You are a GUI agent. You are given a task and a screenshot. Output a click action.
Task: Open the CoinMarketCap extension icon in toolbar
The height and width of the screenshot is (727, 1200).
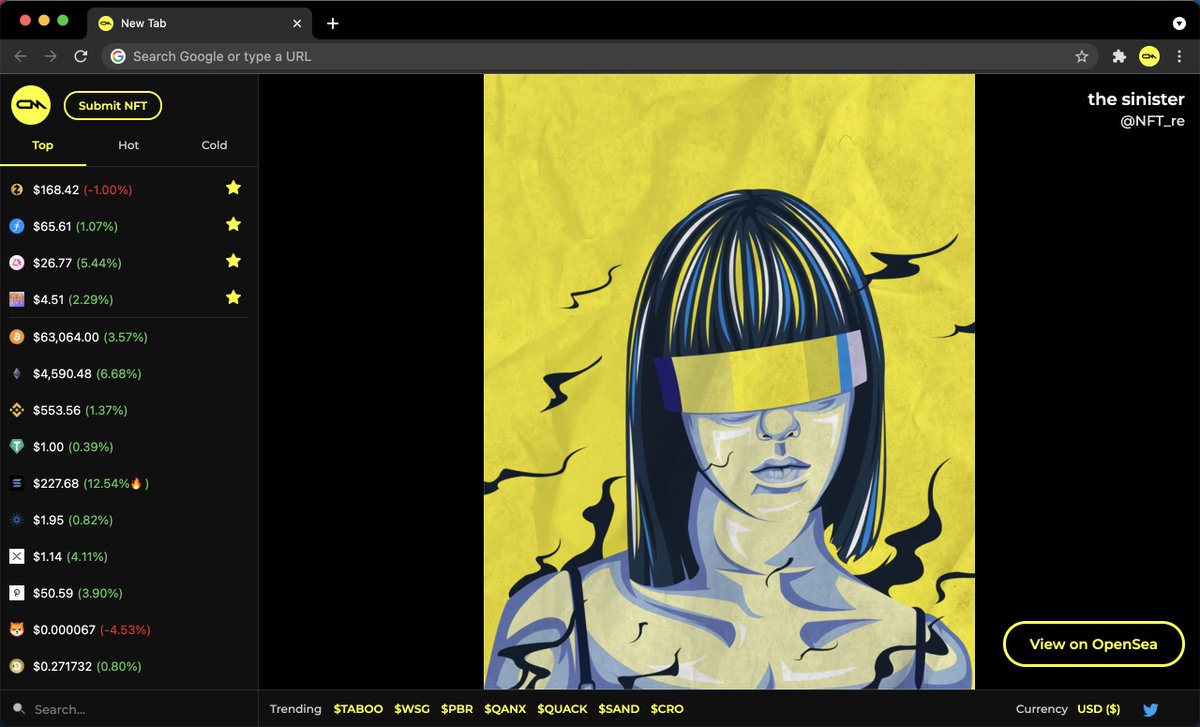(x=1149, y=56)
